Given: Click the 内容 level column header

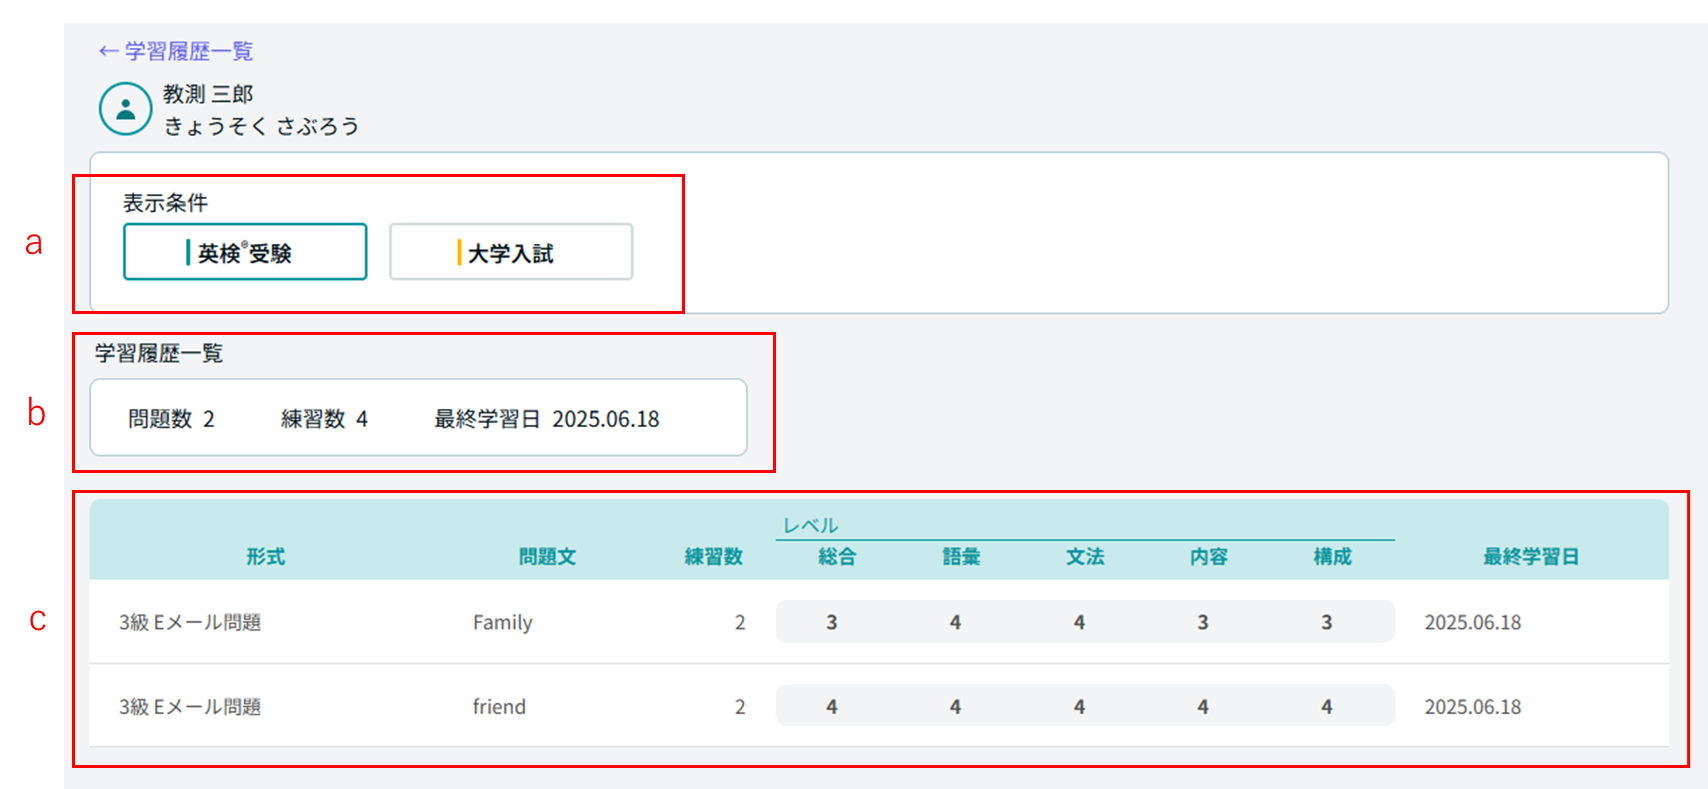Looking at the screenshot, I should tap(1208, 557).
